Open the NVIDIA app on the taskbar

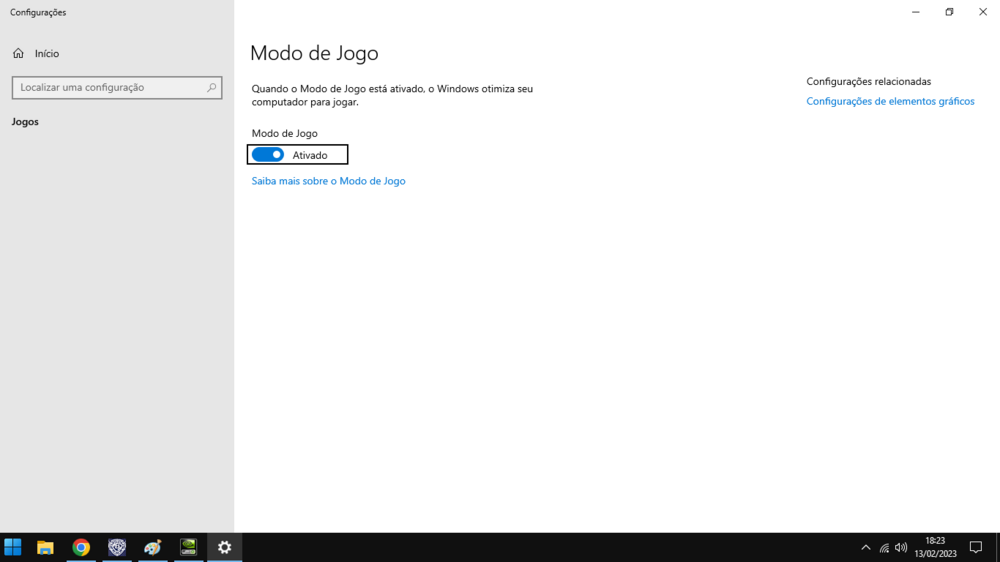pyautogui.click(x=188, y=547)
